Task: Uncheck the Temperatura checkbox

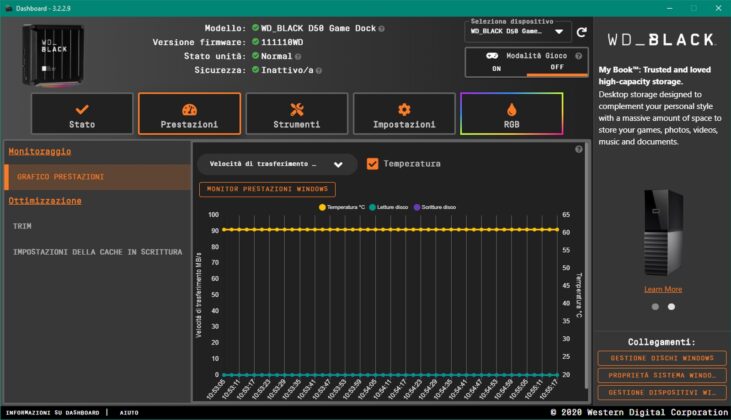Action: [x=372, y=164]
